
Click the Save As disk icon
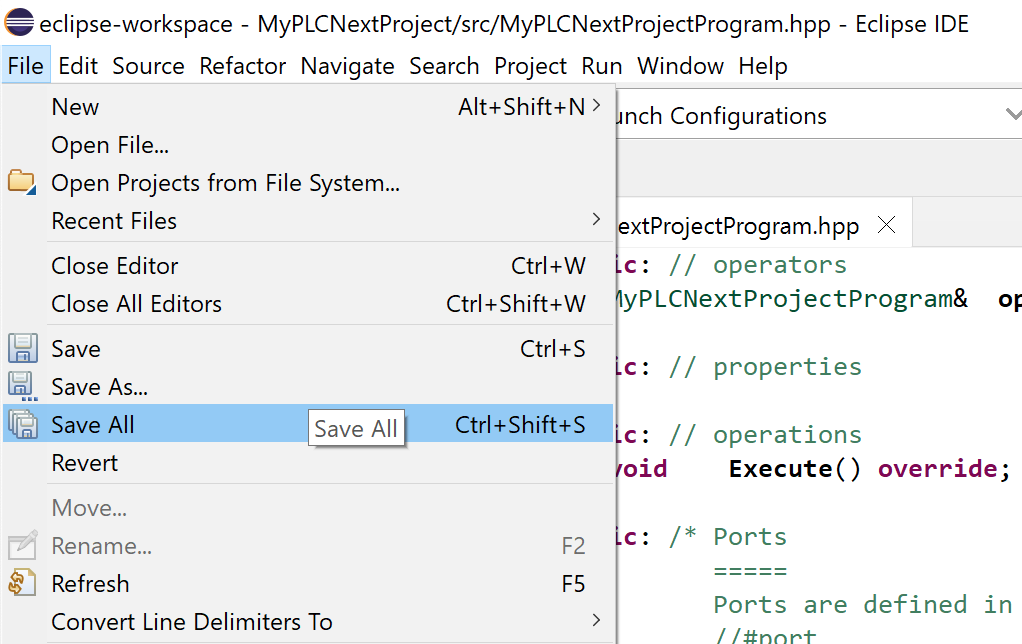coord(23,386)
